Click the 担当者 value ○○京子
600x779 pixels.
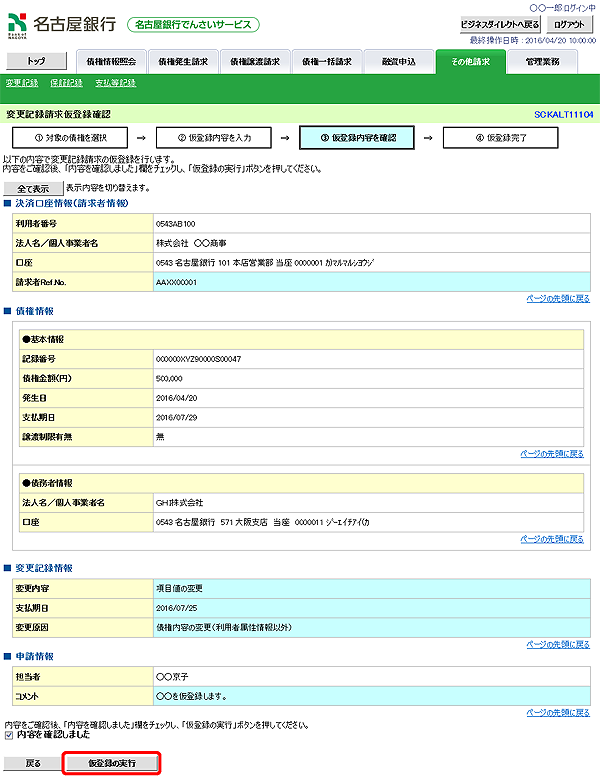172,677
